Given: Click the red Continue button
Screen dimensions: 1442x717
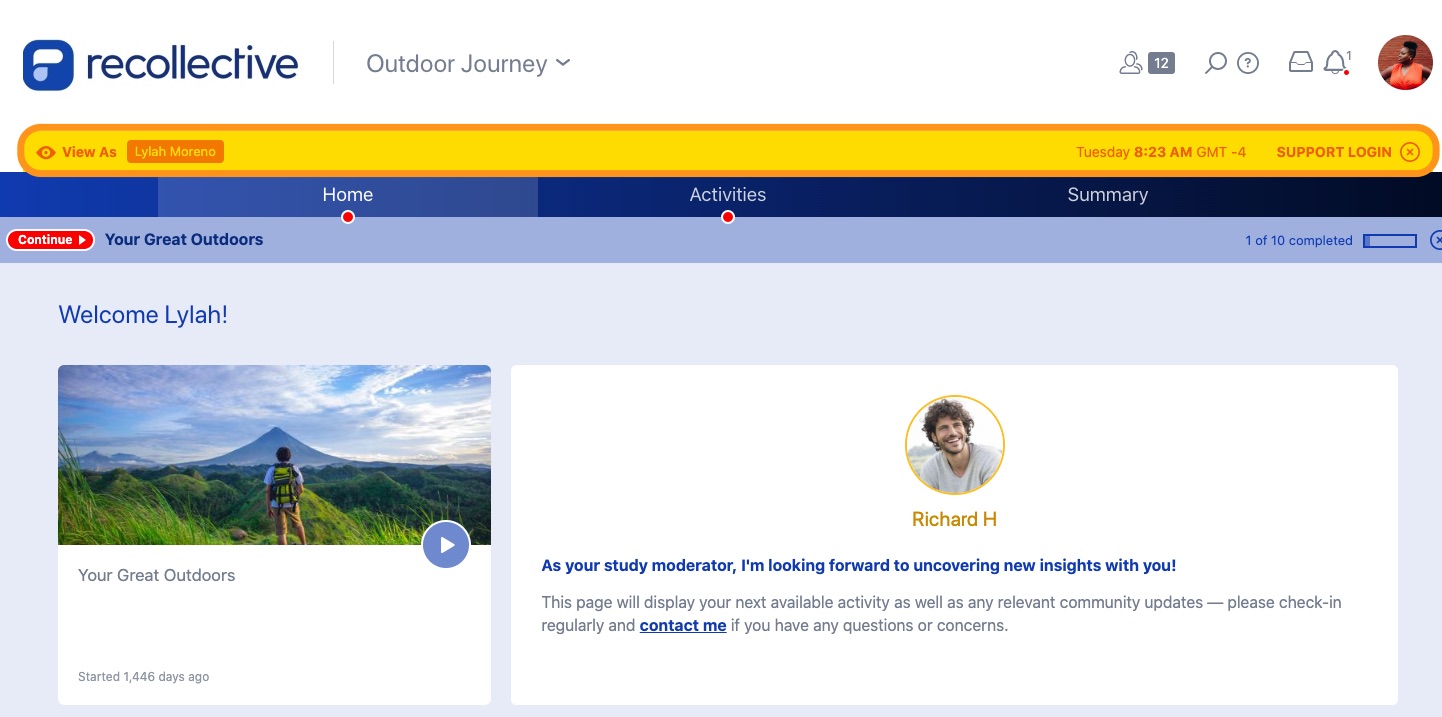Looking at the screenshot, I should (x=51, y=240).
